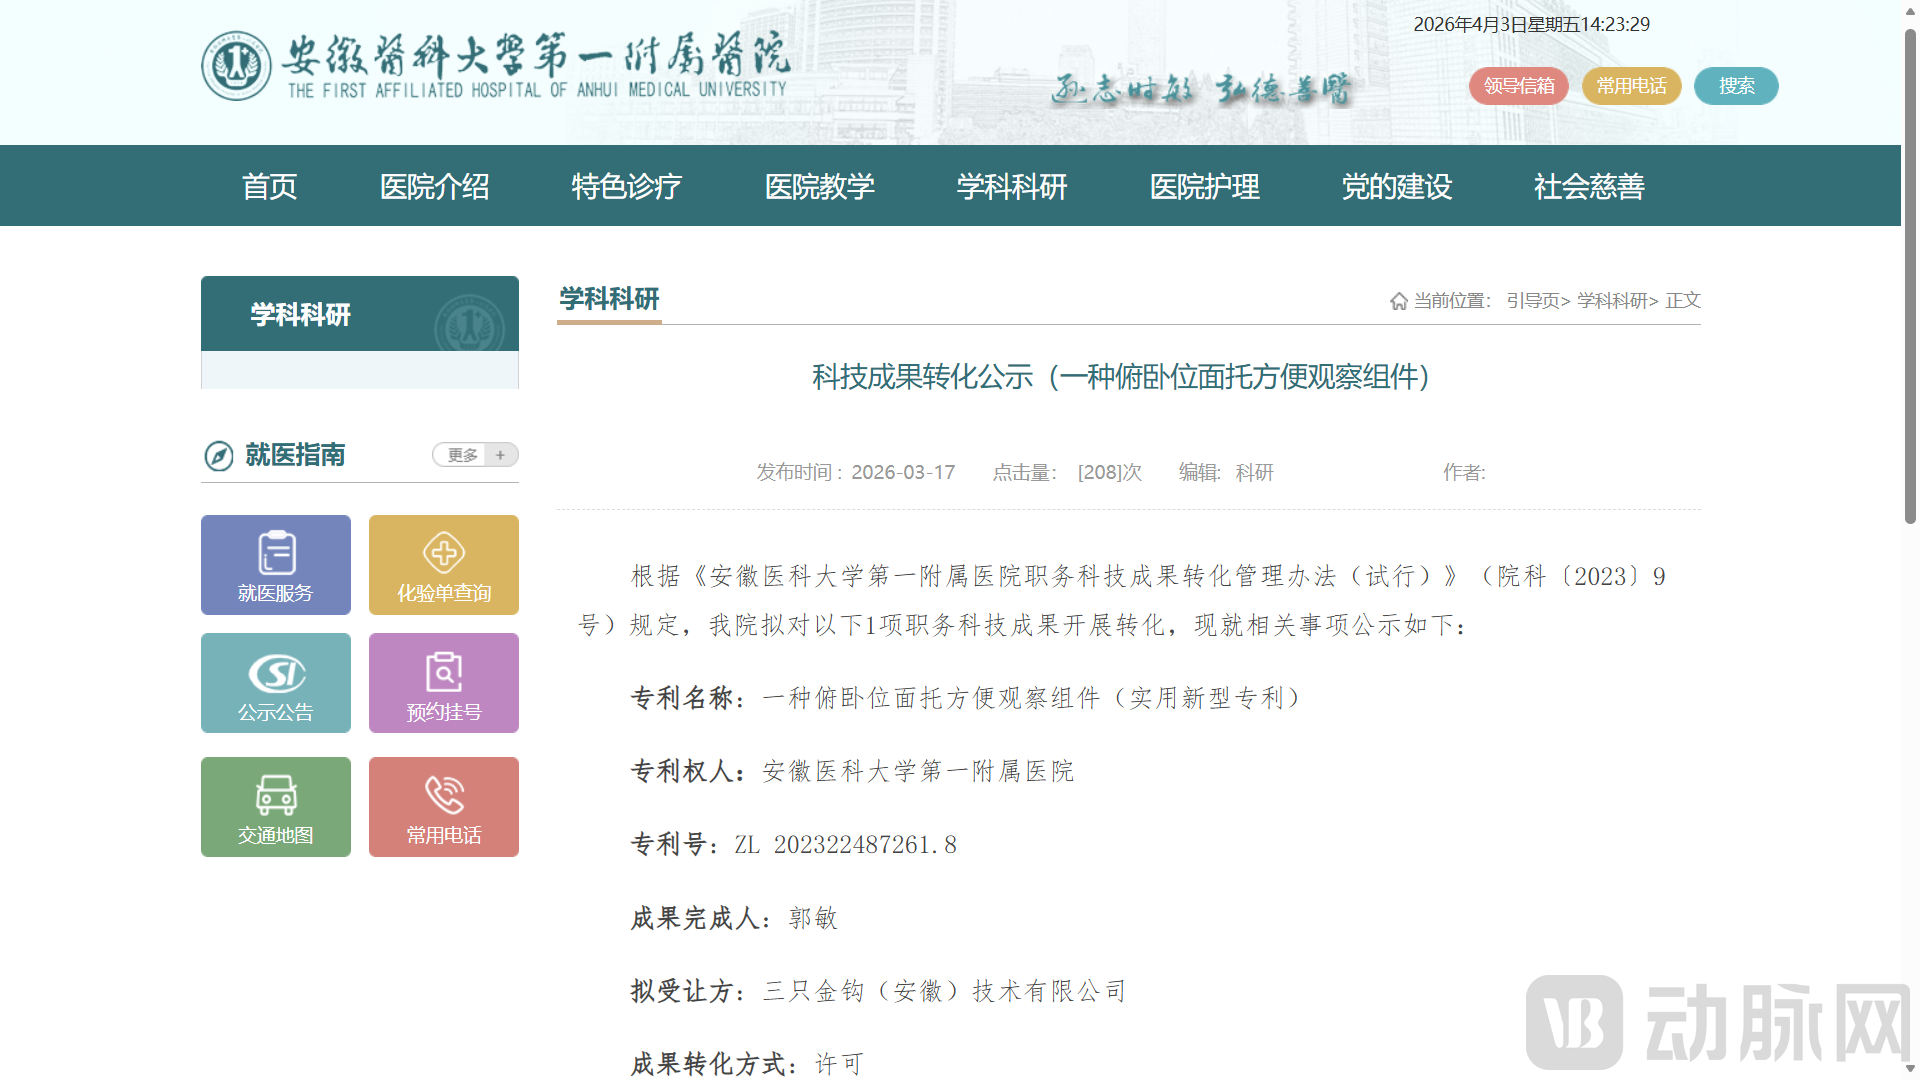Image resolution: width=1920 pixels, height=1080 pixels.
Task: Click the hospital logo at top left
Action: (x=490, y=66)
